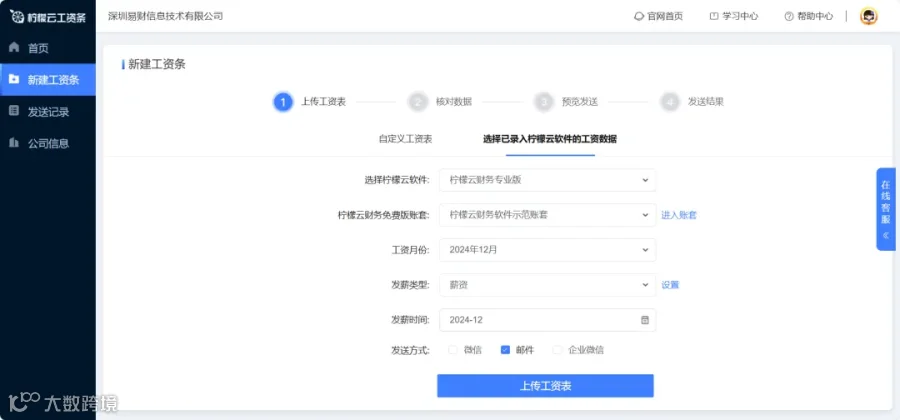Uncheck the 邮件 send method checkbox
This screenshot has width=900, height=420.
[505, 349]
